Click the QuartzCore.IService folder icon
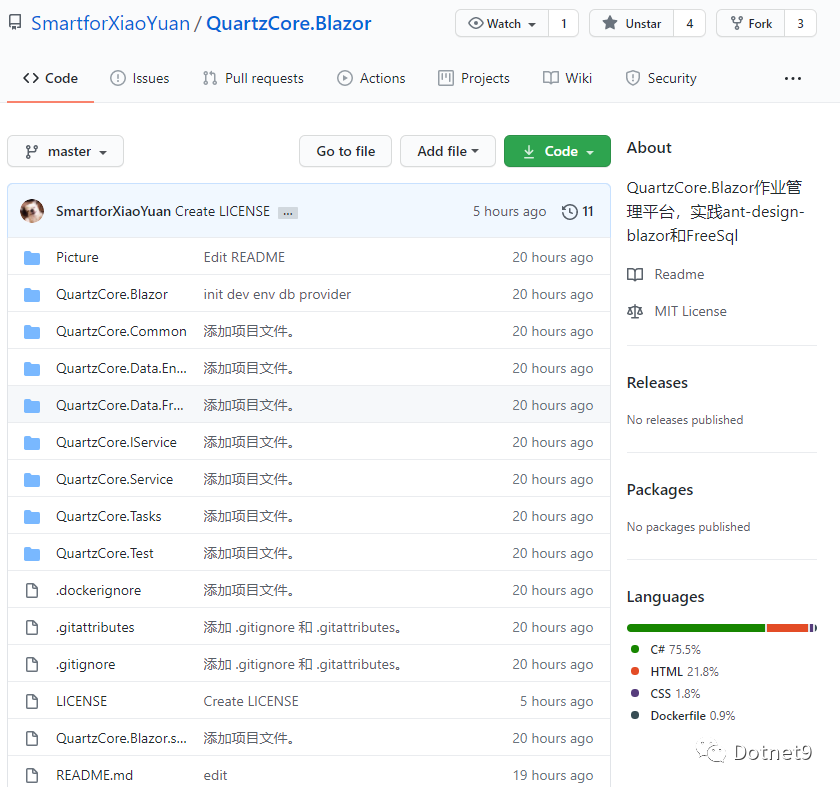 (x=32, y=443)
